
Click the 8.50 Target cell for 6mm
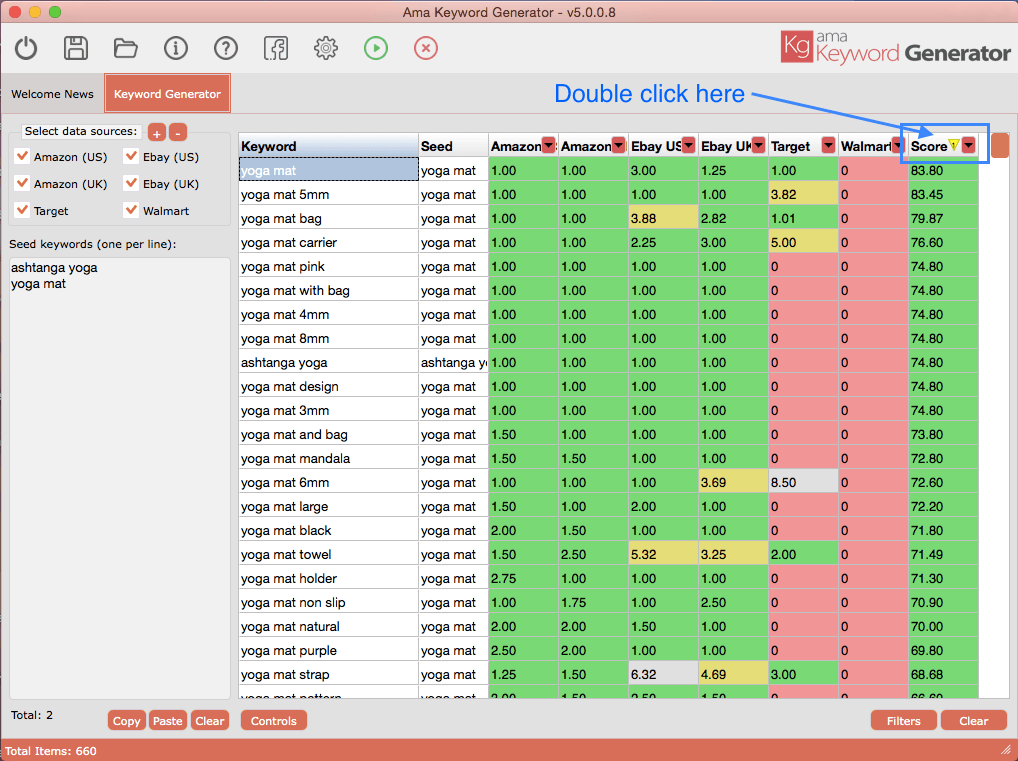803,482
